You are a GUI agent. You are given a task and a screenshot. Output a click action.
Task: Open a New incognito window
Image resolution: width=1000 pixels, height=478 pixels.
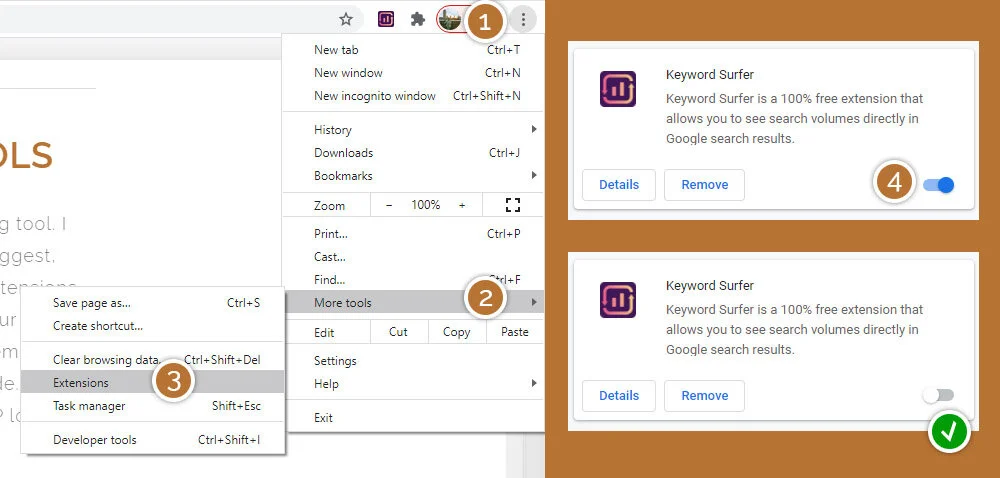[413, 96]
